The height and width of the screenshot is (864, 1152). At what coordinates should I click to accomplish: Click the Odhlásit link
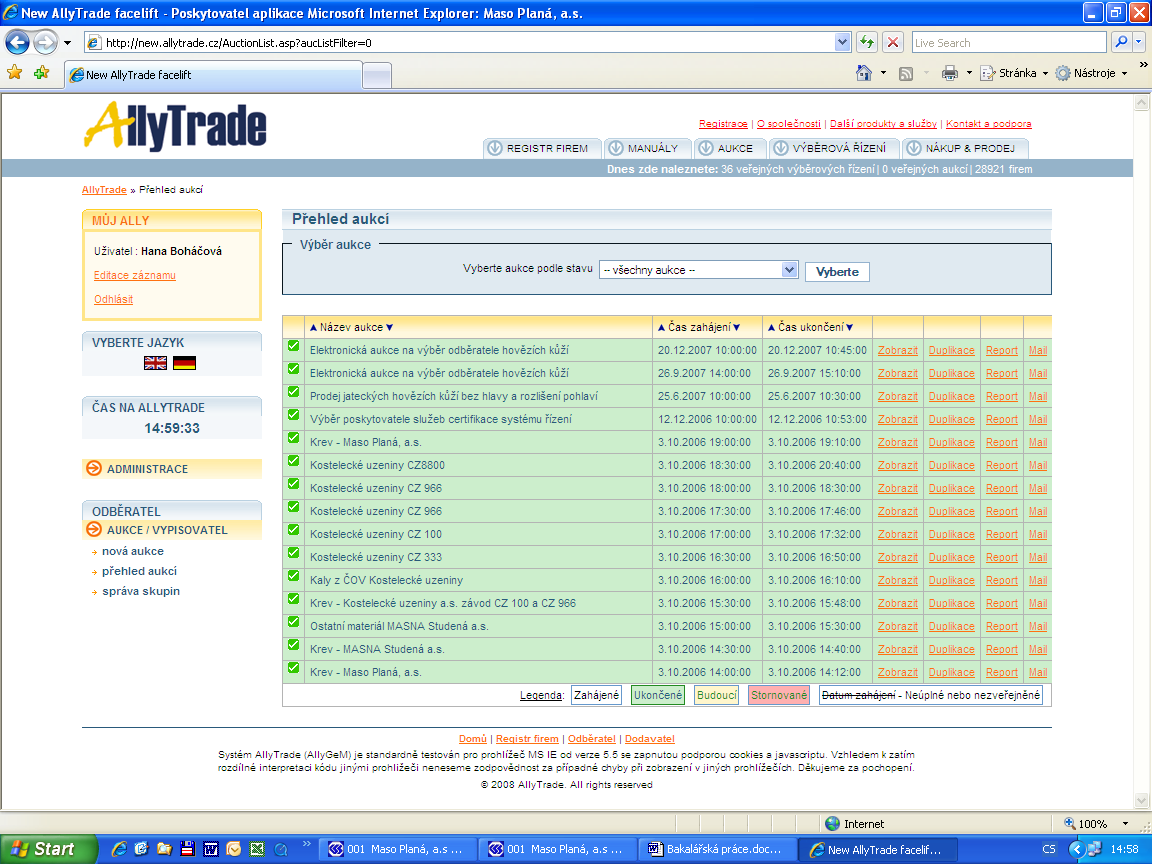coord(113,299)
